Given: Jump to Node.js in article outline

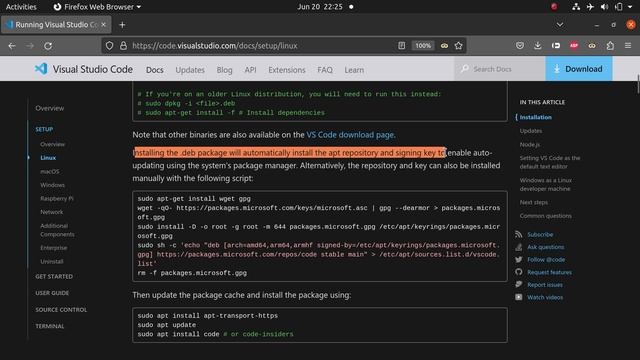Looking at the screenshot, I should point(530,144).
